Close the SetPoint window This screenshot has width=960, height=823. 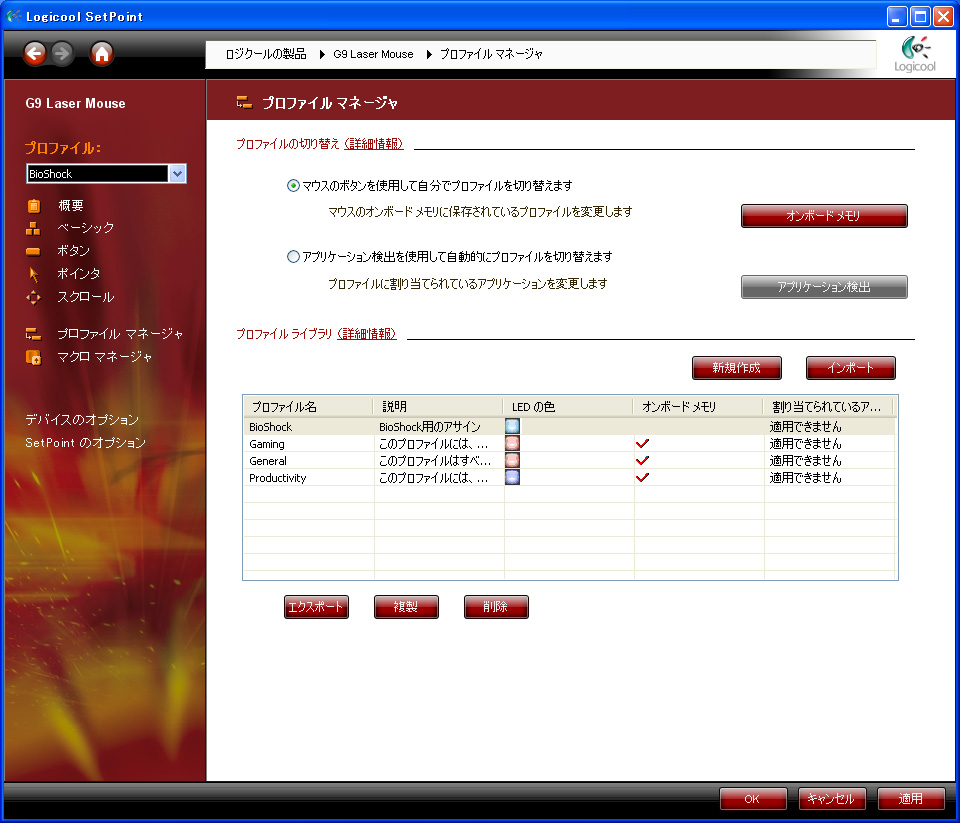943,17
